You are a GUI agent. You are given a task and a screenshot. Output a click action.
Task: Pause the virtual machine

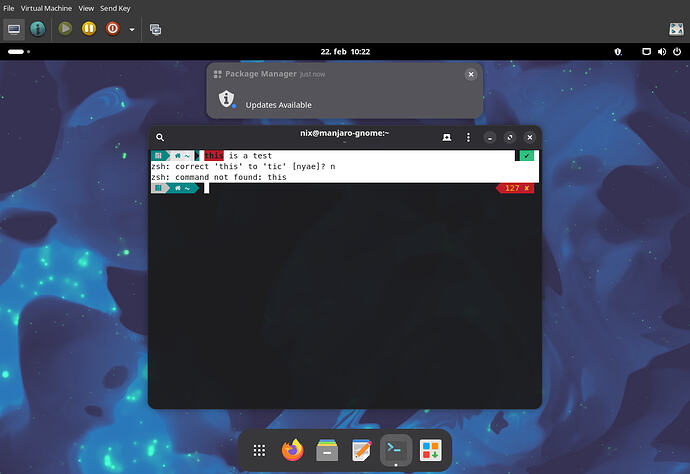tap(88, 29)
